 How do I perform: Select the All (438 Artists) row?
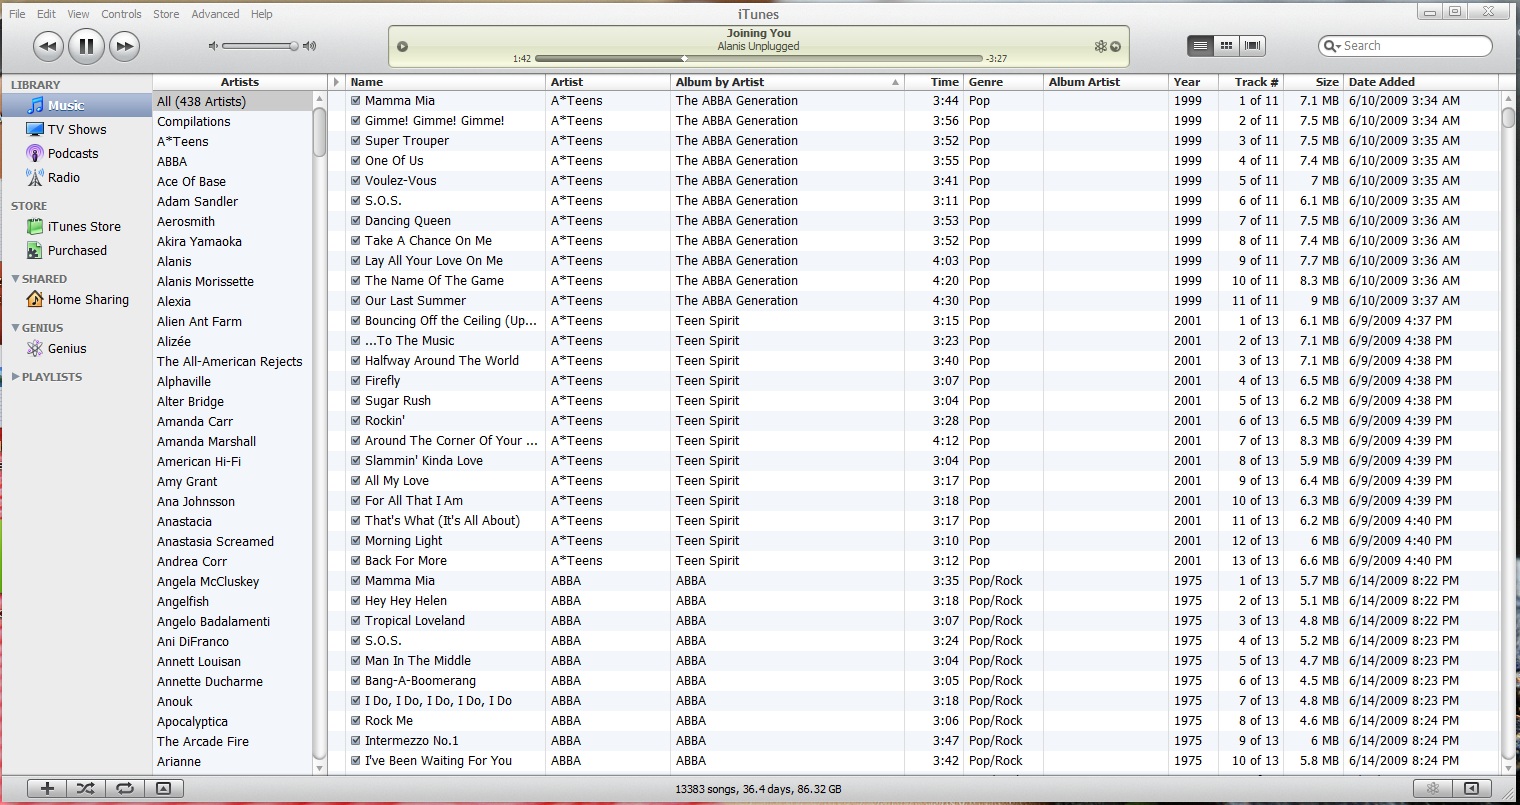click(233, 101)
